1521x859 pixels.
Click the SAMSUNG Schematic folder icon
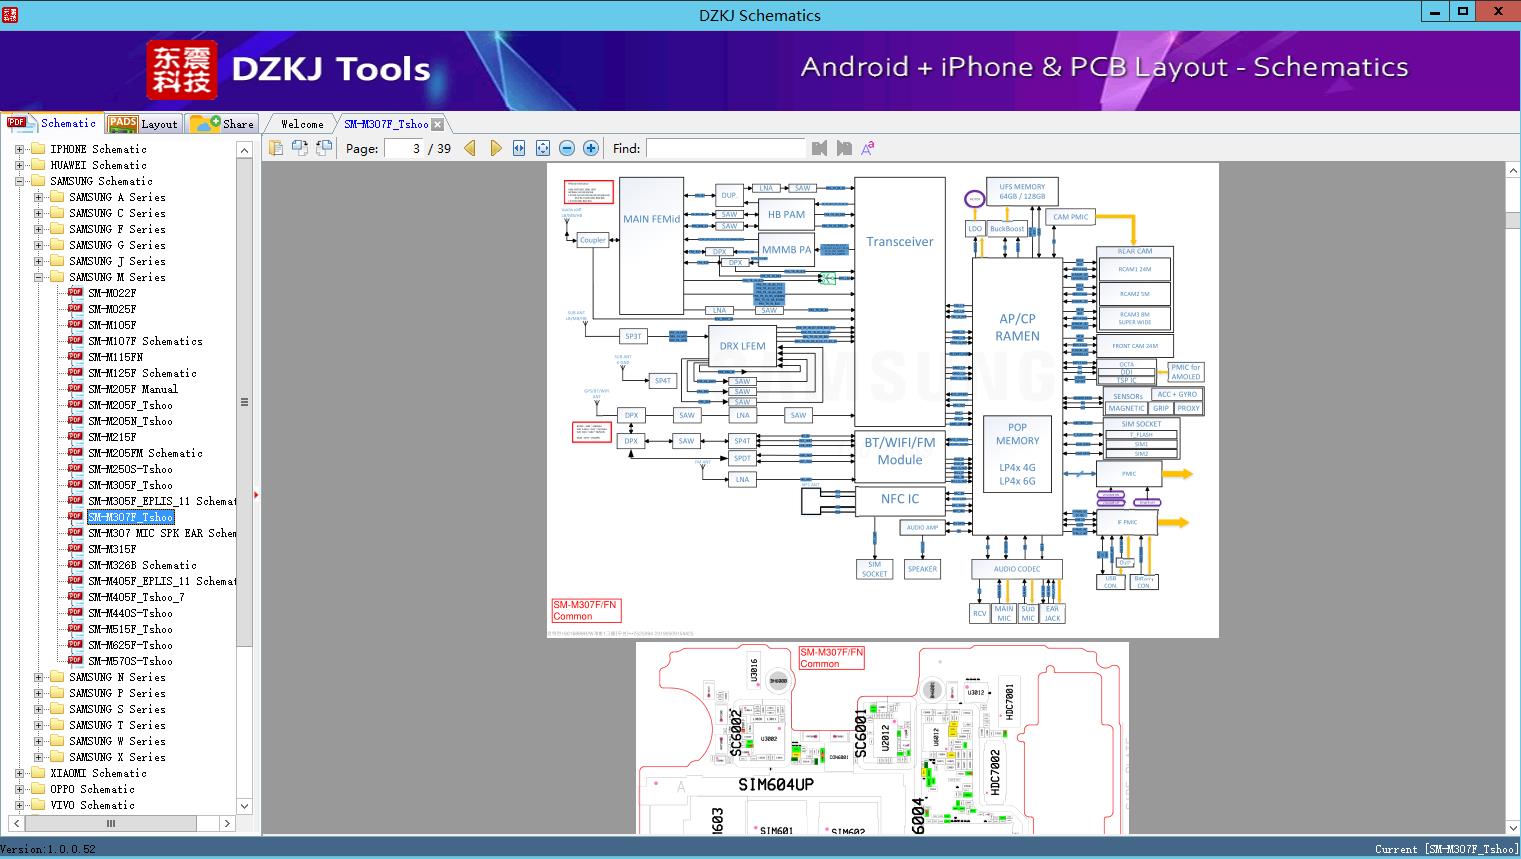pos(38,181)
